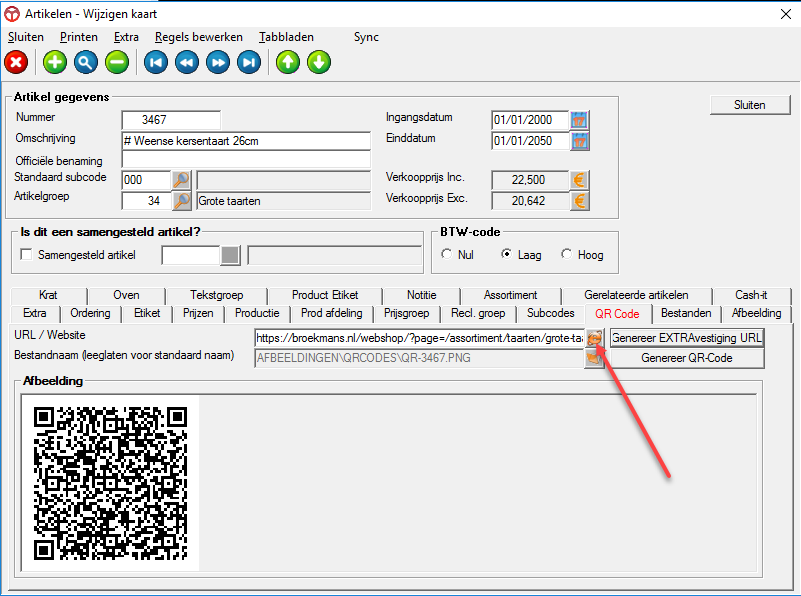
Task: Click the Nummer field containing 3467
Action: point(171,120)
